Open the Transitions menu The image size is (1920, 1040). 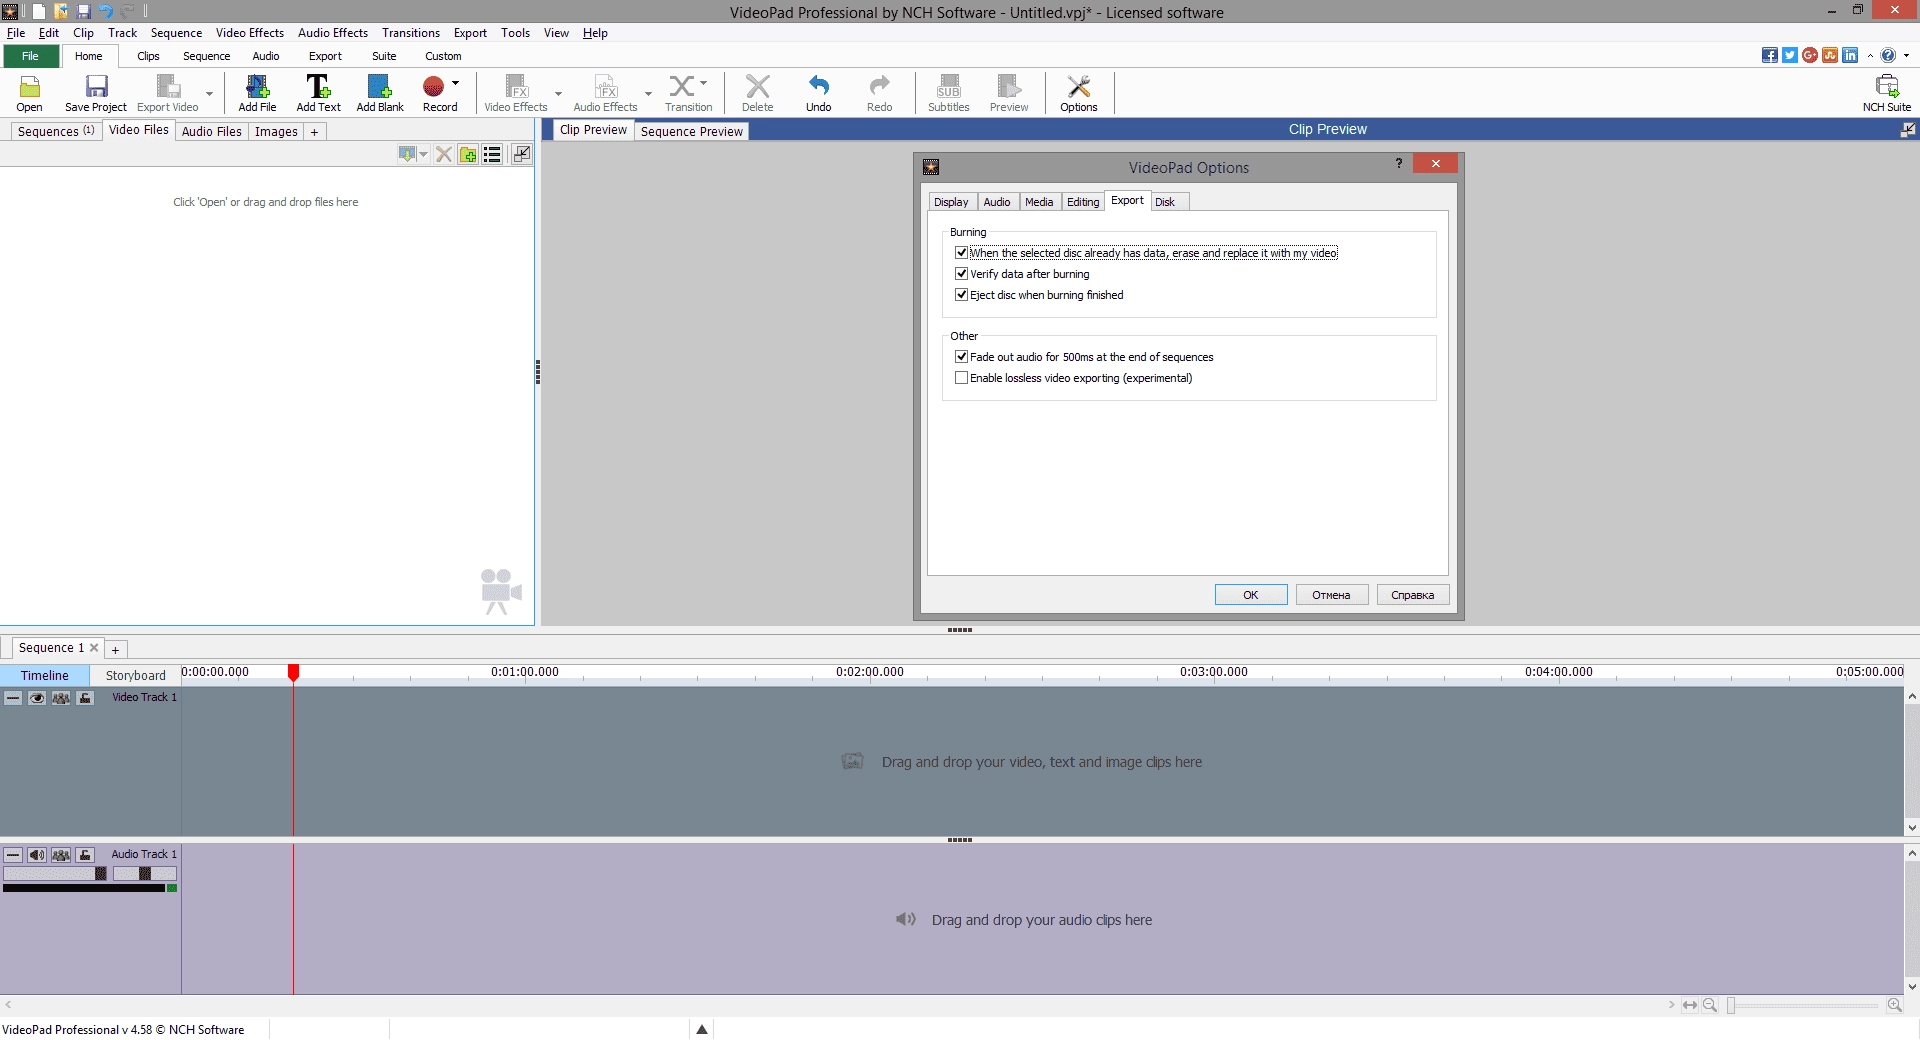click(x=410, y=33)
